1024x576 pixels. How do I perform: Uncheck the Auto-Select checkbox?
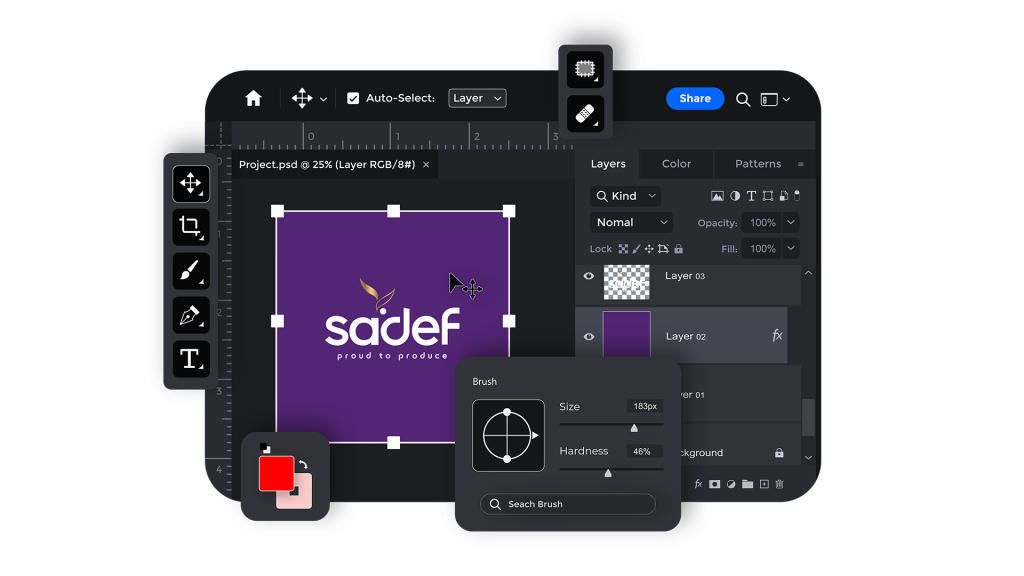pyautogui.click(x=353, y=98)
